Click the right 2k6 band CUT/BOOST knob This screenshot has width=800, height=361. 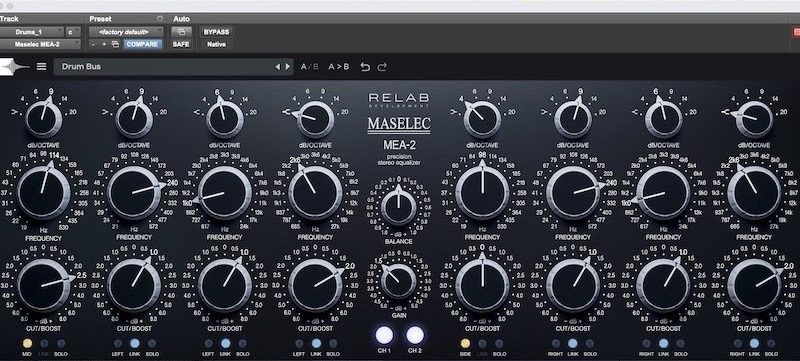pyautogui.click(x=754, y=285)
